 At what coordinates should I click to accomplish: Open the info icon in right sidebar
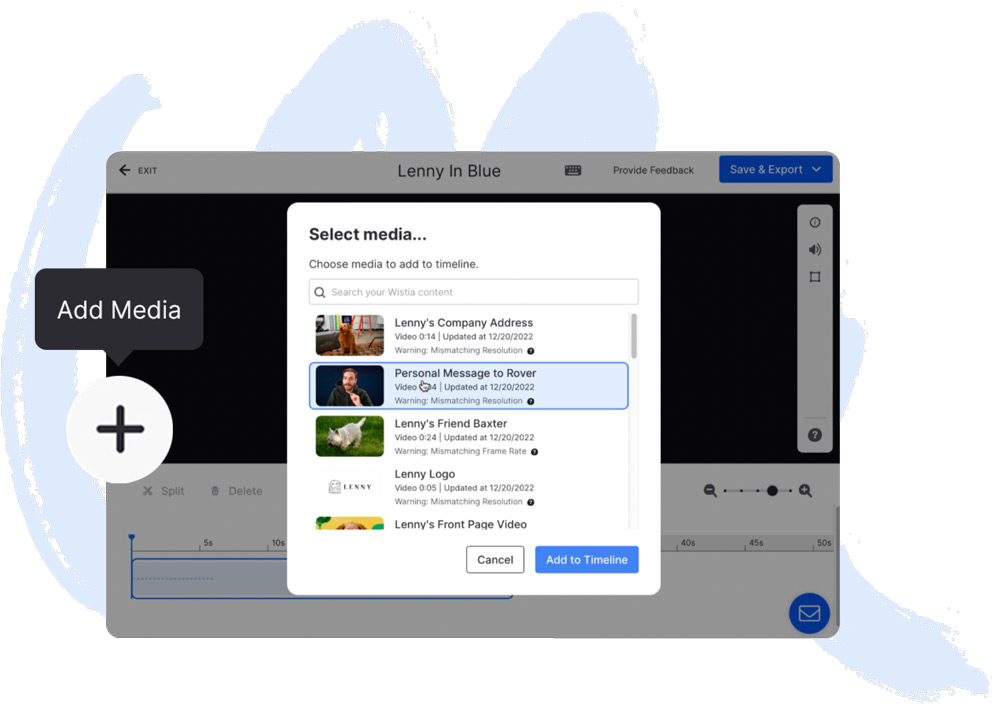pos(814,223)
